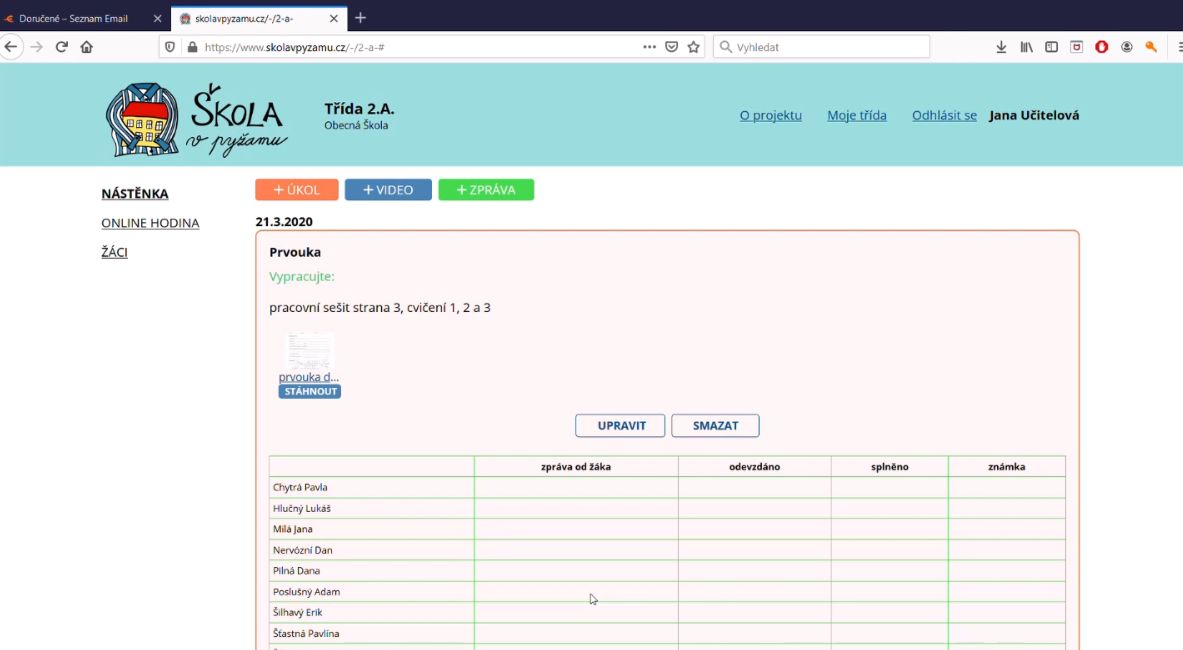Open a new tab with plus button
Viewport: 1183px width, 650px height.
coord(361,17)
